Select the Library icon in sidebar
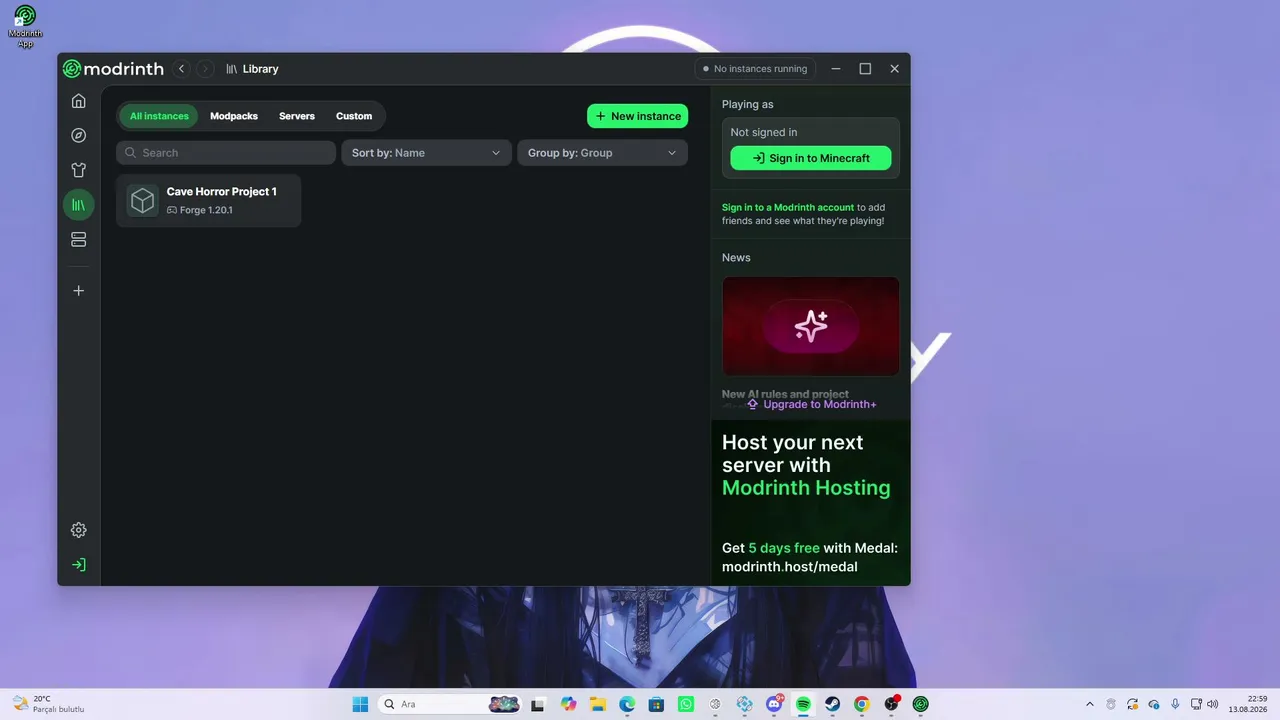1280x720 pixels. click(x=79, y=205)
